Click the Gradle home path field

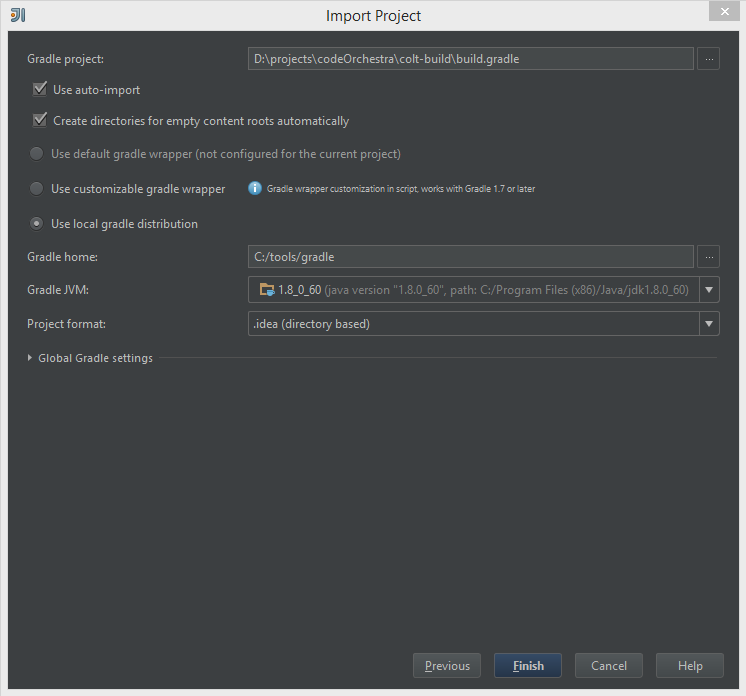(x=470, y=257)
